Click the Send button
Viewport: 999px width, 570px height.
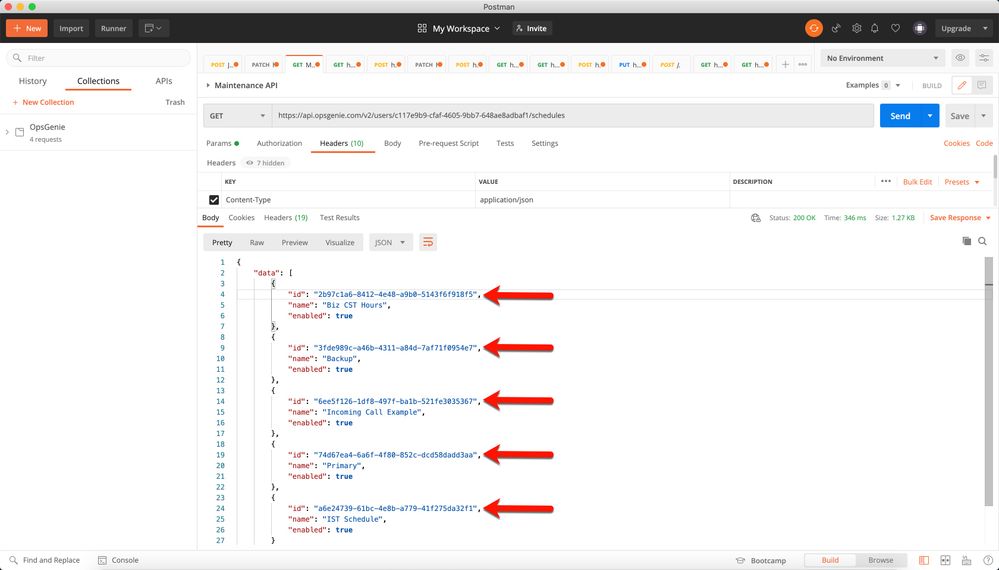coord(900,116)
